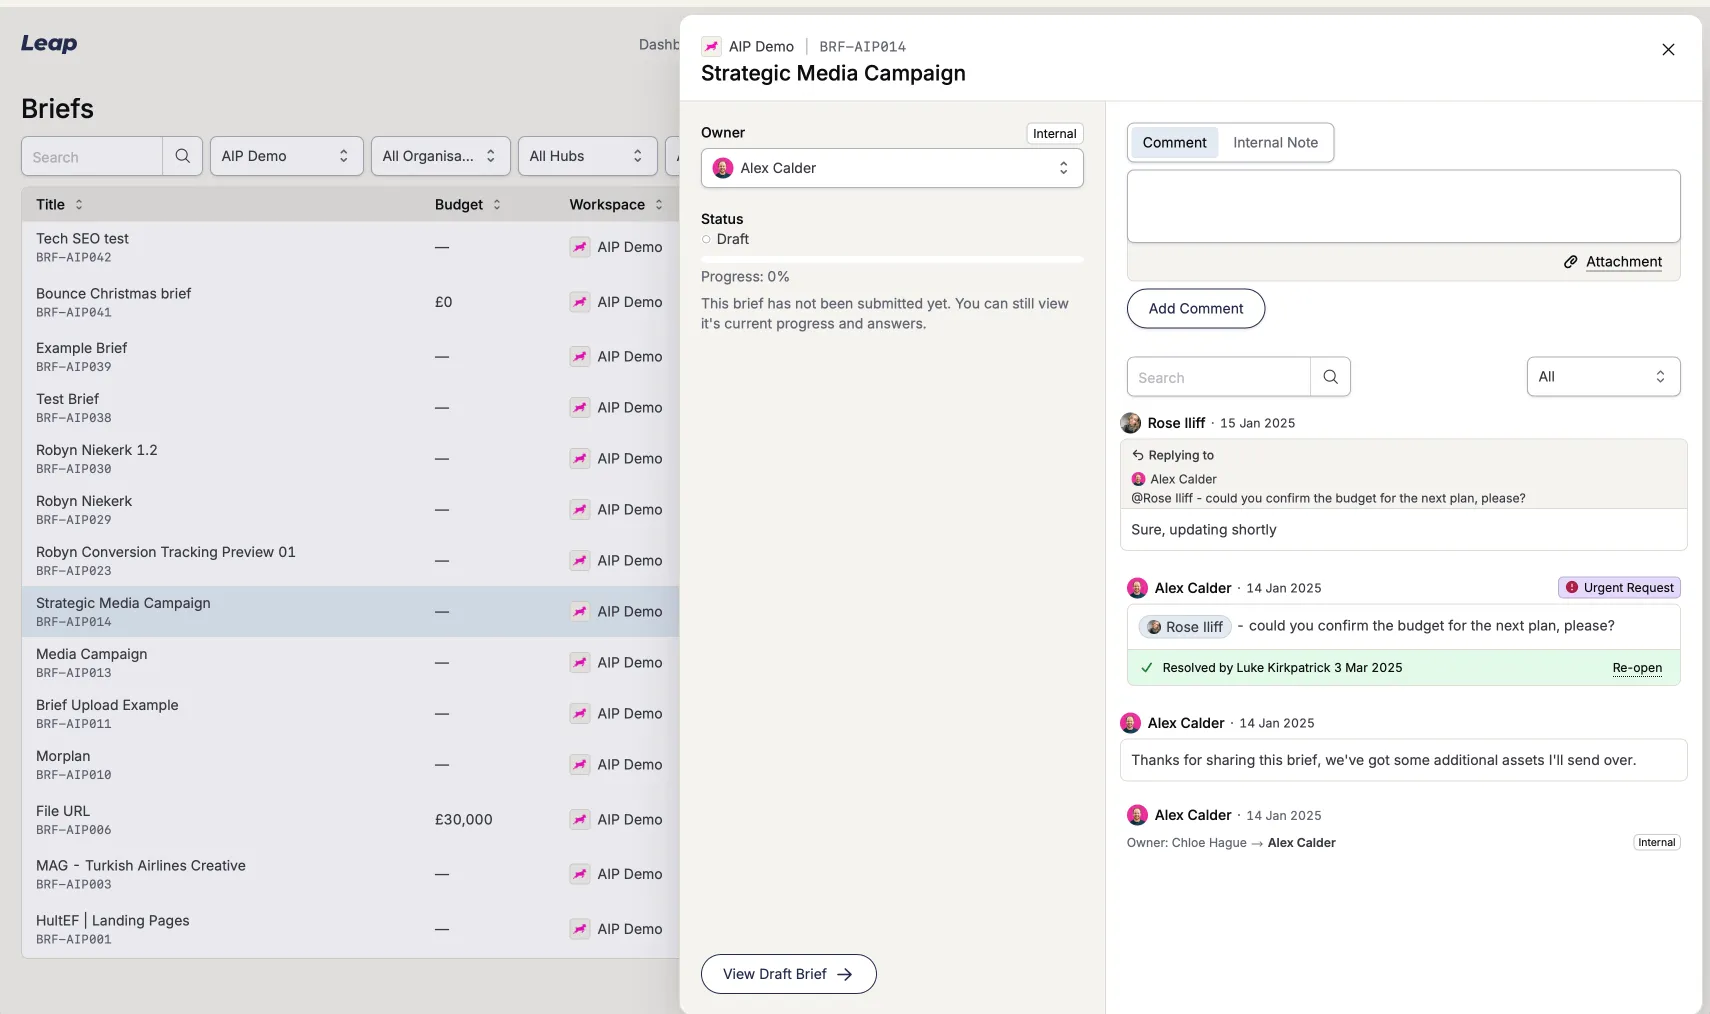Switch to the Internal Note tab
This screenshot has width=1710, height=1014.
pos(1275,143)
